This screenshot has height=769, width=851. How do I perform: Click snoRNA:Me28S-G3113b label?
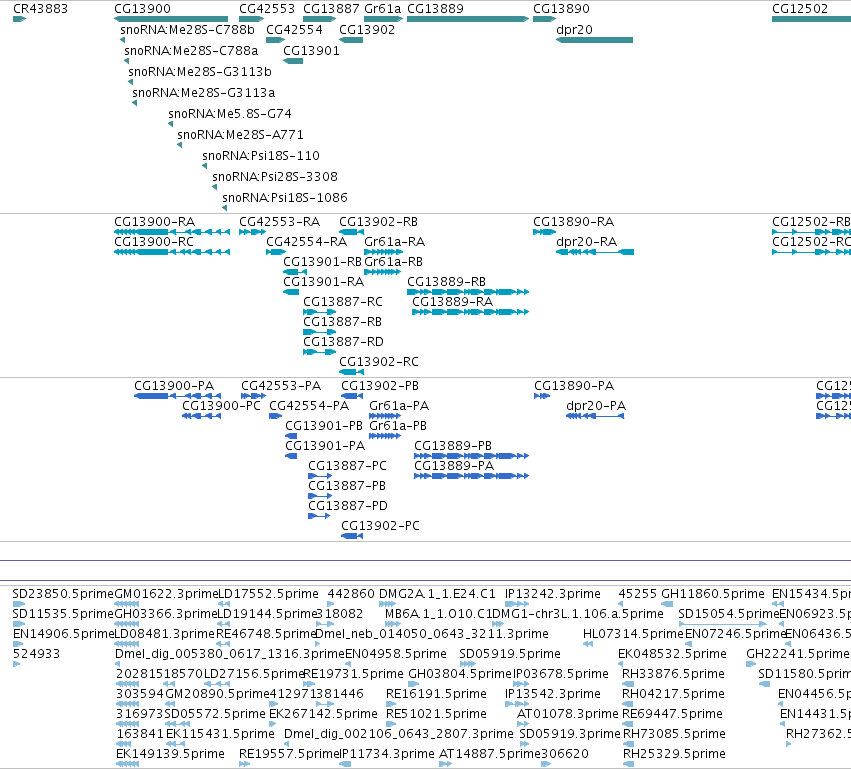[200, 72]
